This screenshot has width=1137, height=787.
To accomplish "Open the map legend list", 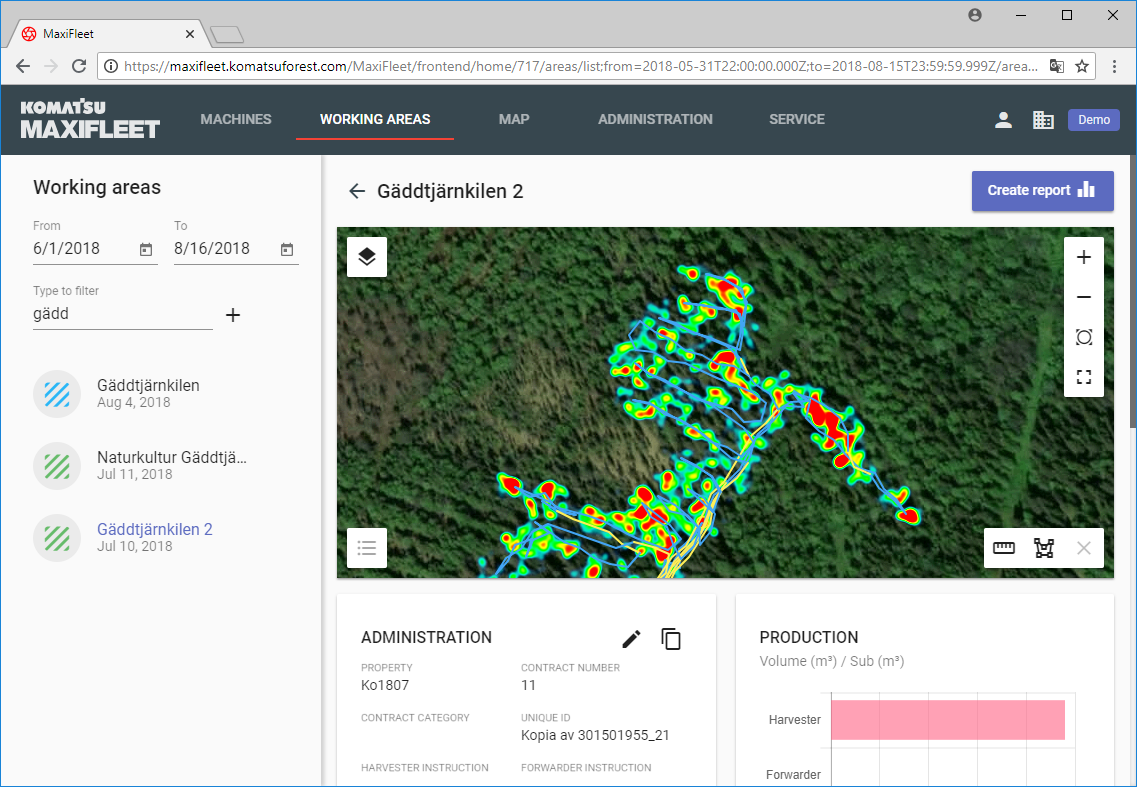I will coord(367,548).
